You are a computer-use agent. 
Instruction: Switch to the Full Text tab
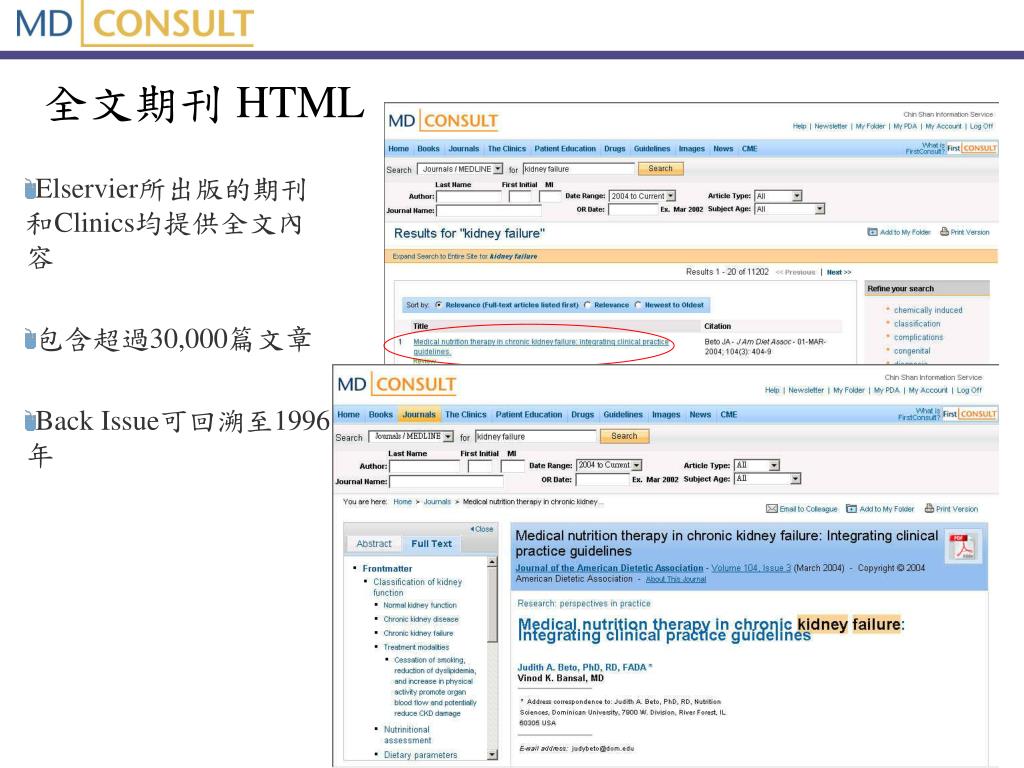[431, 543]
